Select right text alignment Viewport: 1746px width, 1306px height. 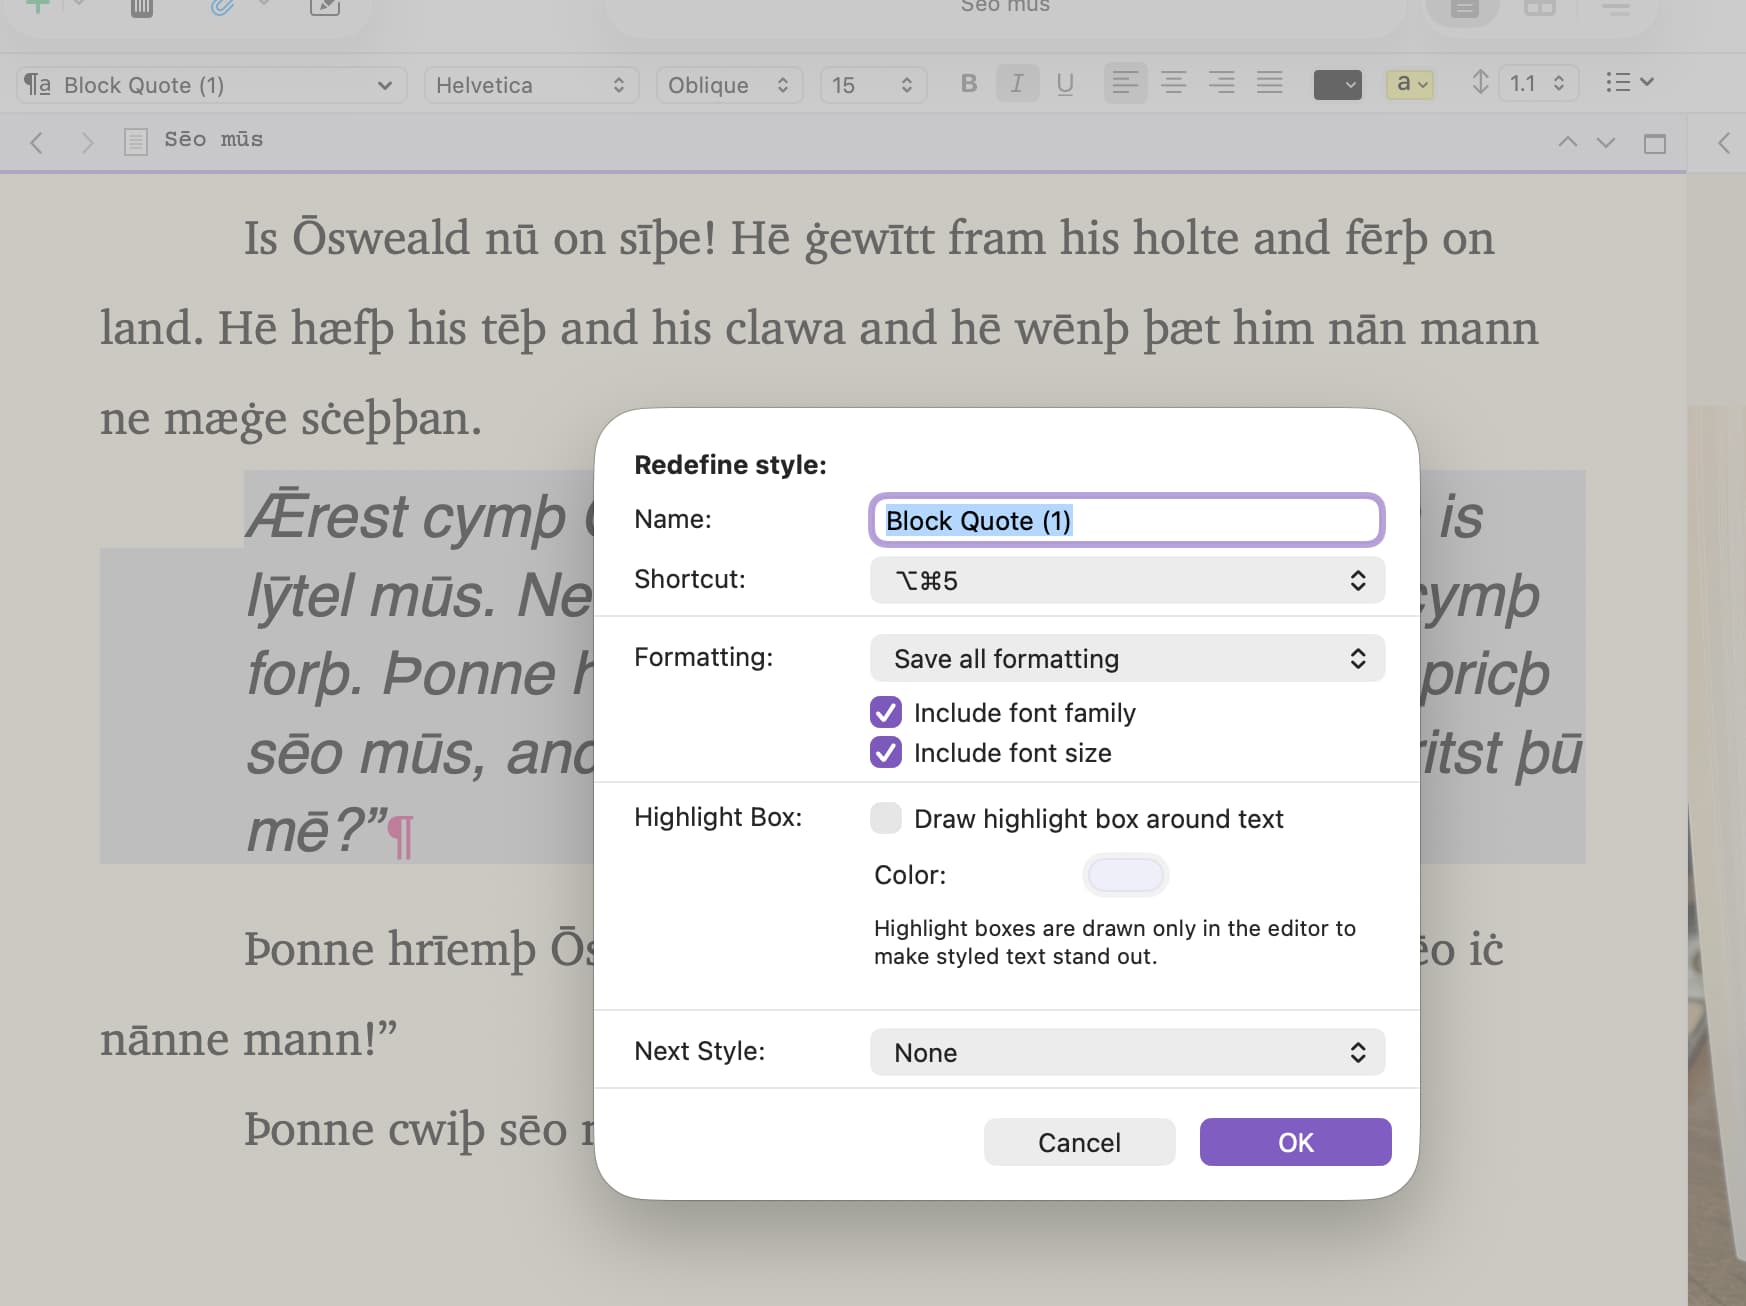point(1221,84)
